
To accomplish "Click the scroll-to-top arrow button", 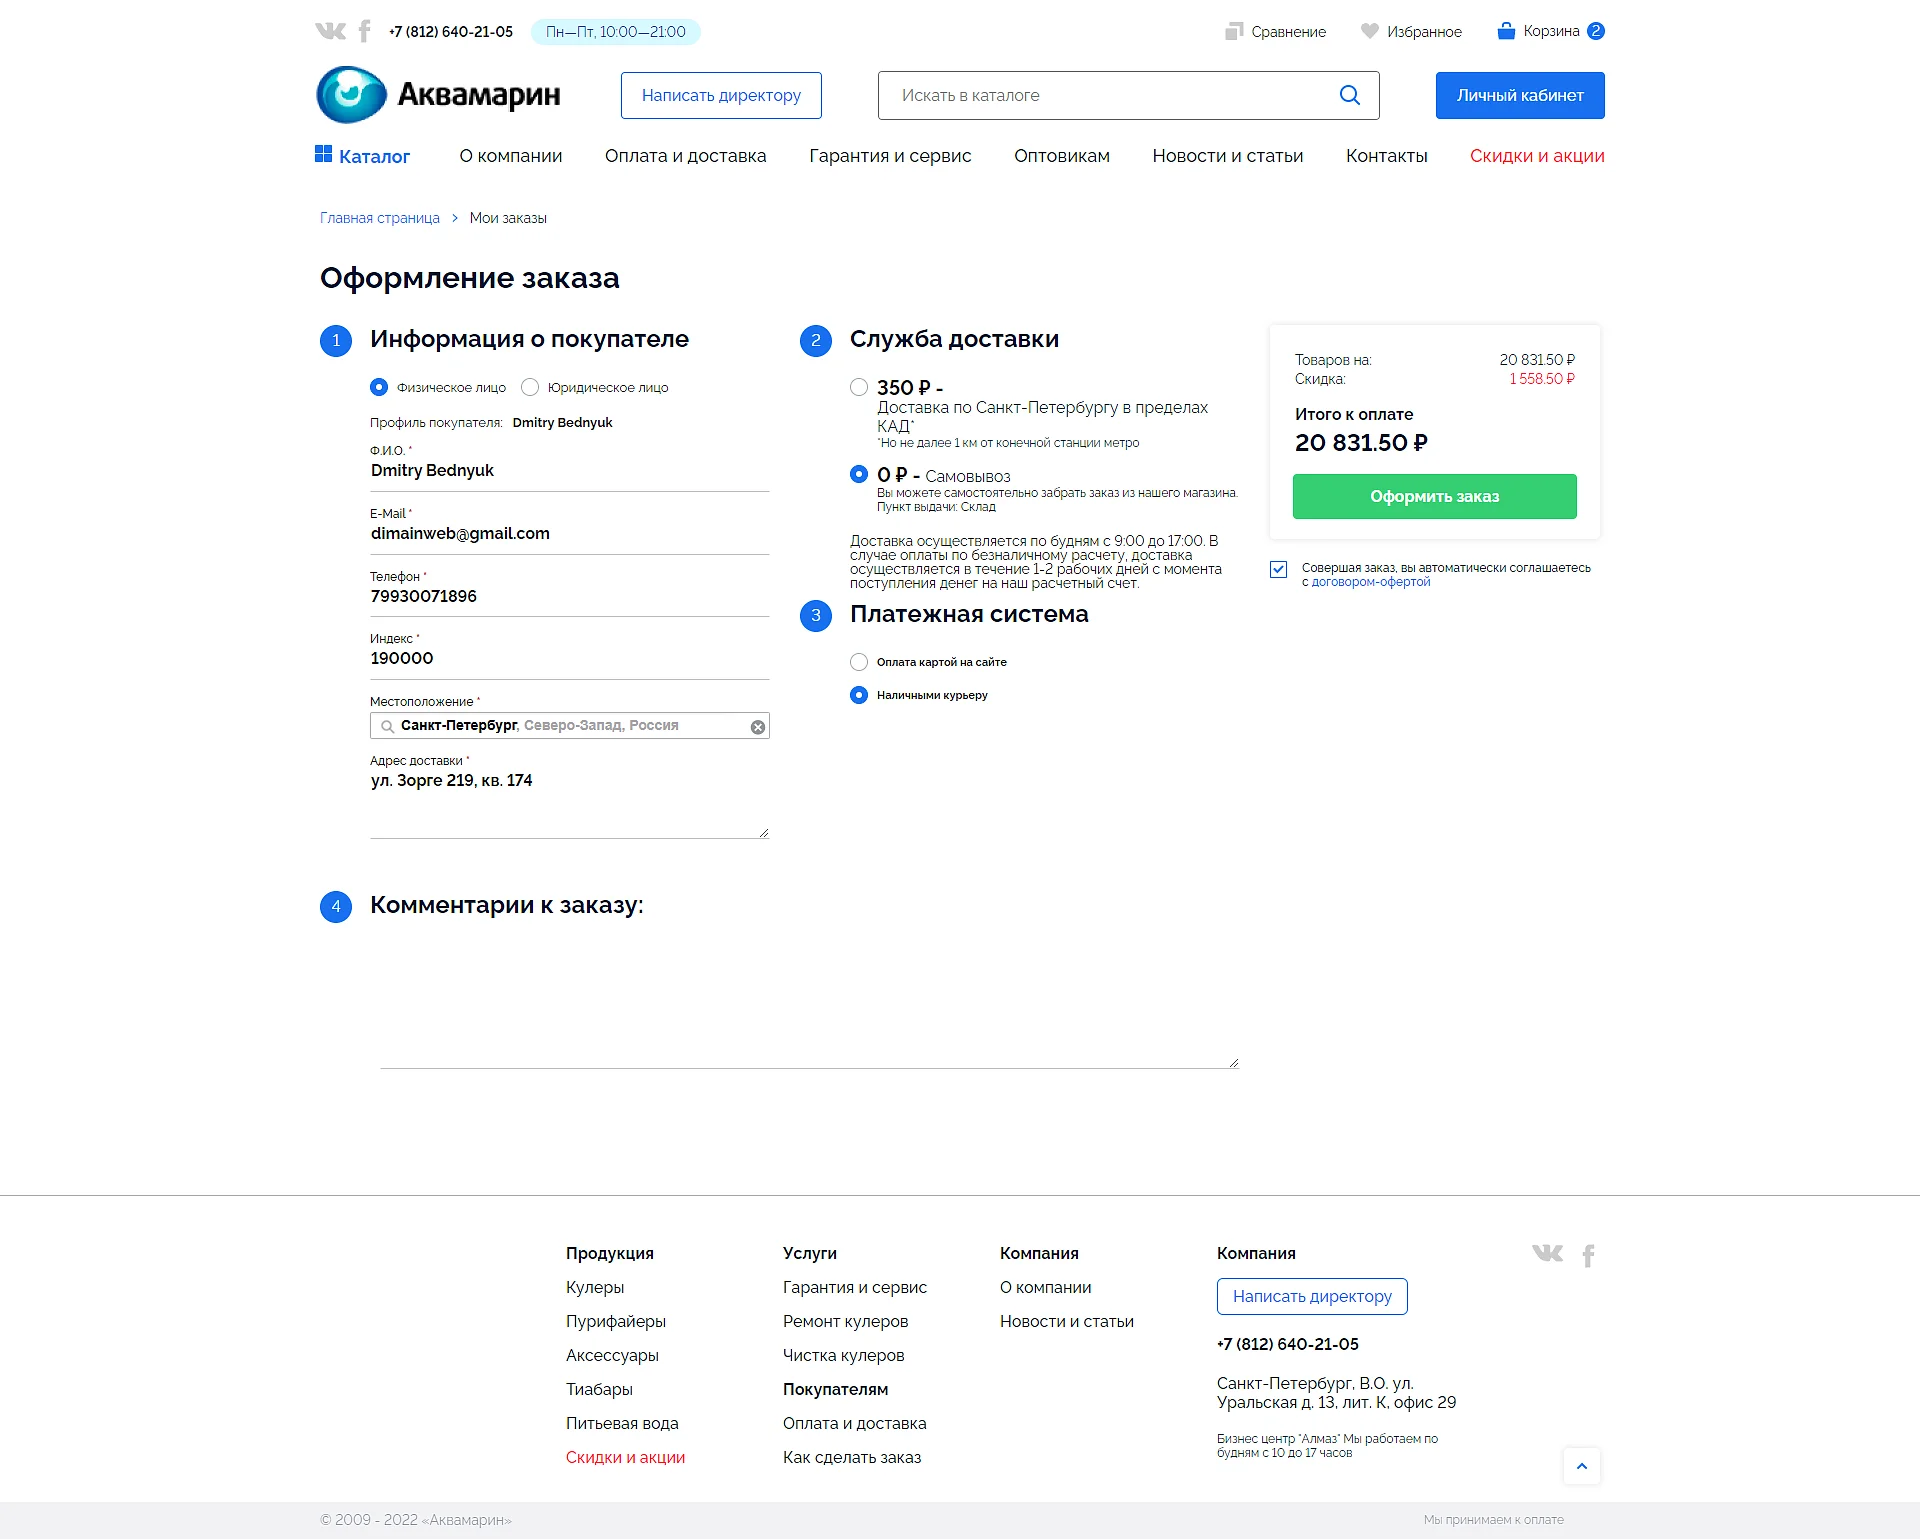I will (x=1582, y=1466).
